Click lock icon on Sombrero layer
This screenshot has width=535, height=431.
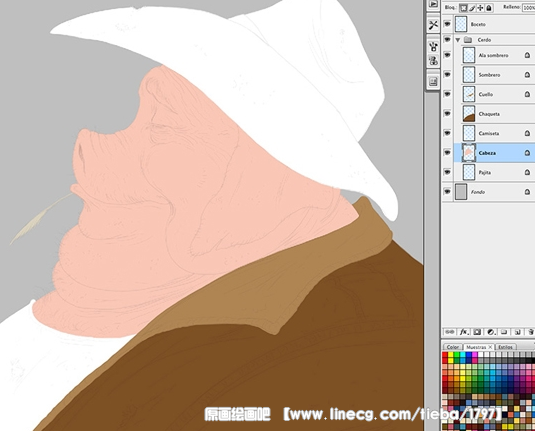click(x=527, y=74)
